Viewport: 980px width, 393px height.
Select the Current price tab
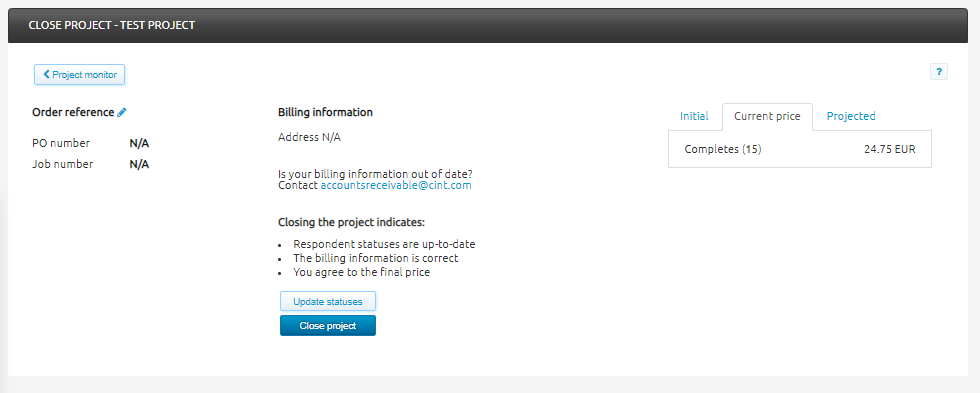(x=767, y=117)
